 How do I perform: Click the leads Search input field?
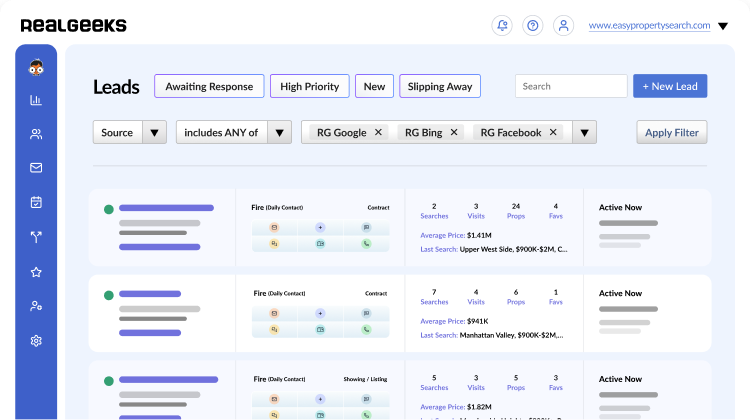[x=570, y=87]
